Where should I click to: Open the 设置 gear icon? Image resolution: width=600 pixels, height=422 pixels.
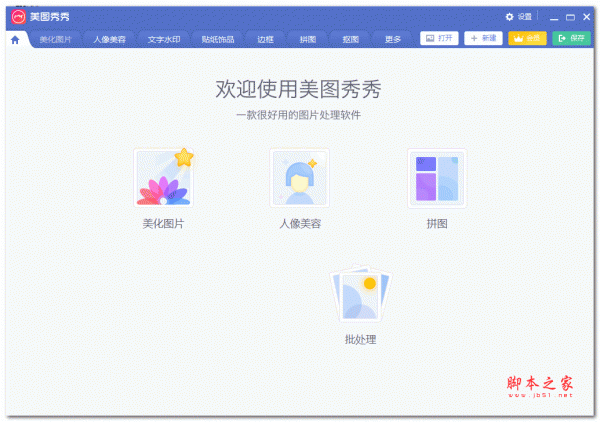click(x=509, y=17)
